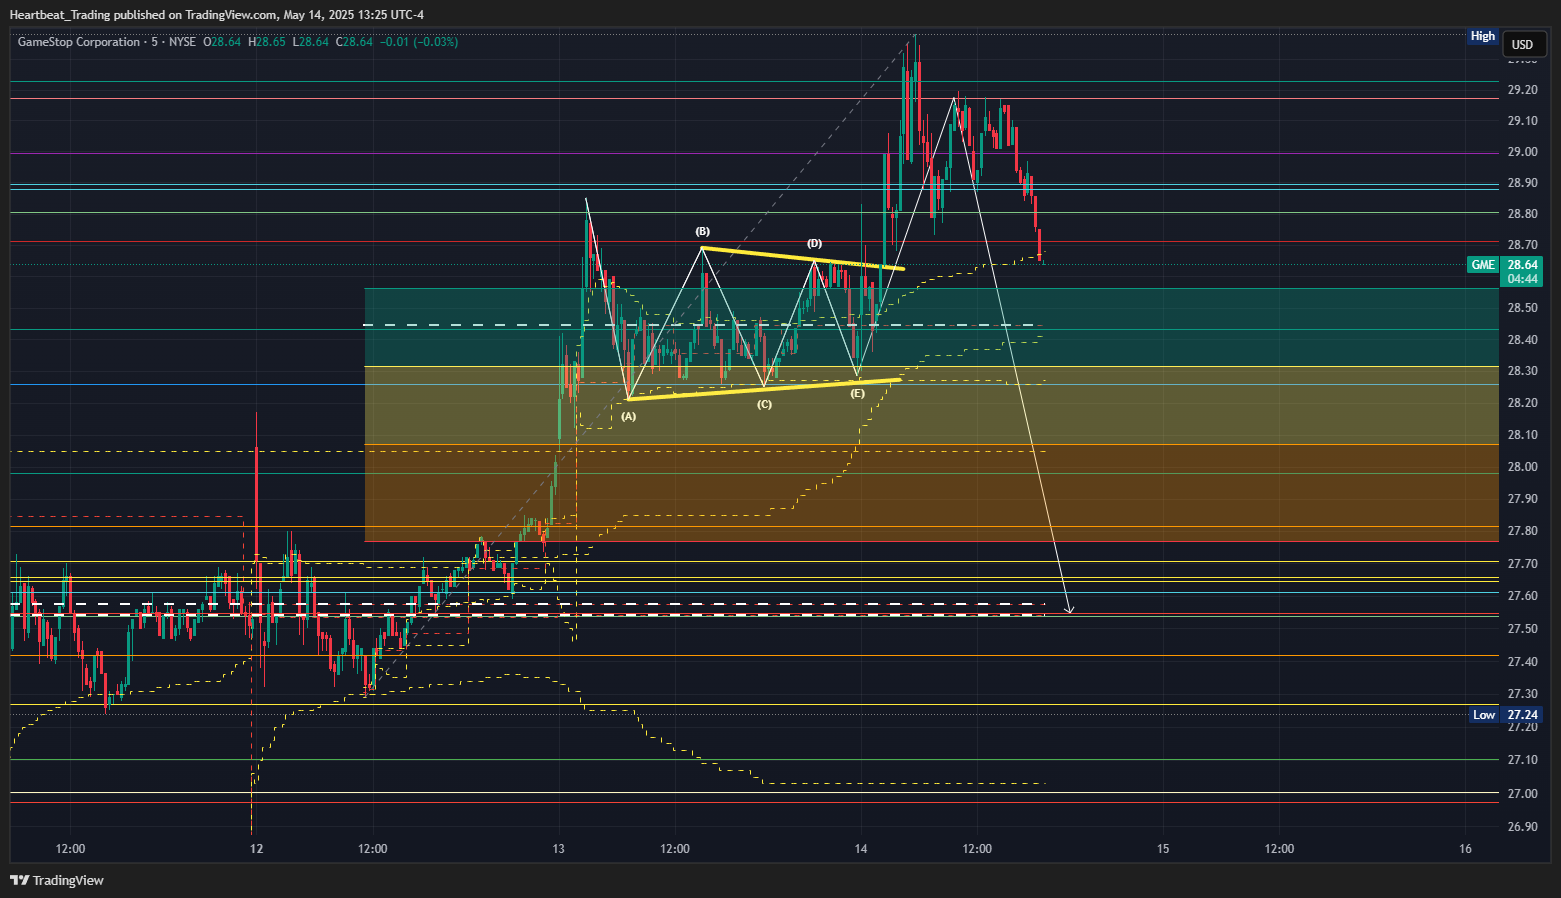
Task: Click the 27.00 price axis label
Action: pyautogui.click(x=1522, y=794)
